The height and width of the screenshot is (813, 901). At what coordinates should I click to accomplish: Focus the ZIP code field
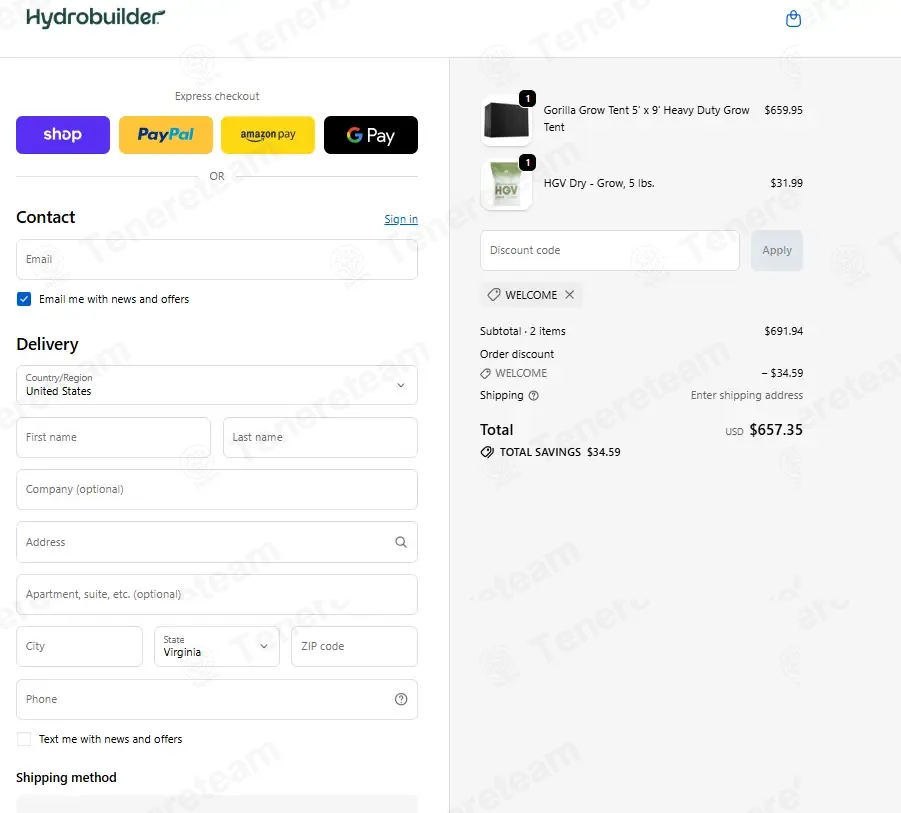point(355,646)
